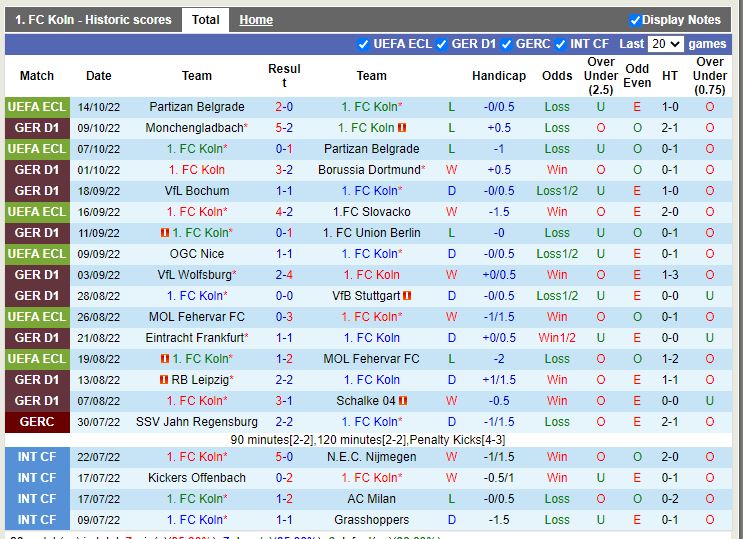Screen dimensions: 743x539
Task: Uncheck the GERC filter checkbox
Action: [x=506, y=44]
